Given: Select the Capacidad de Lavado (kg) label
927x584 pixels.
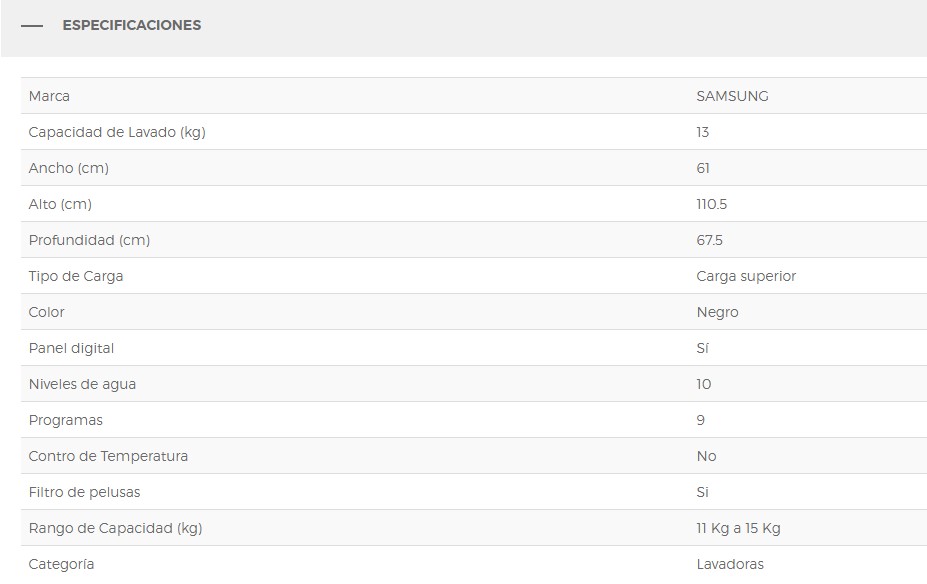Looking at the screenshot, I should (x=117, y=132).
